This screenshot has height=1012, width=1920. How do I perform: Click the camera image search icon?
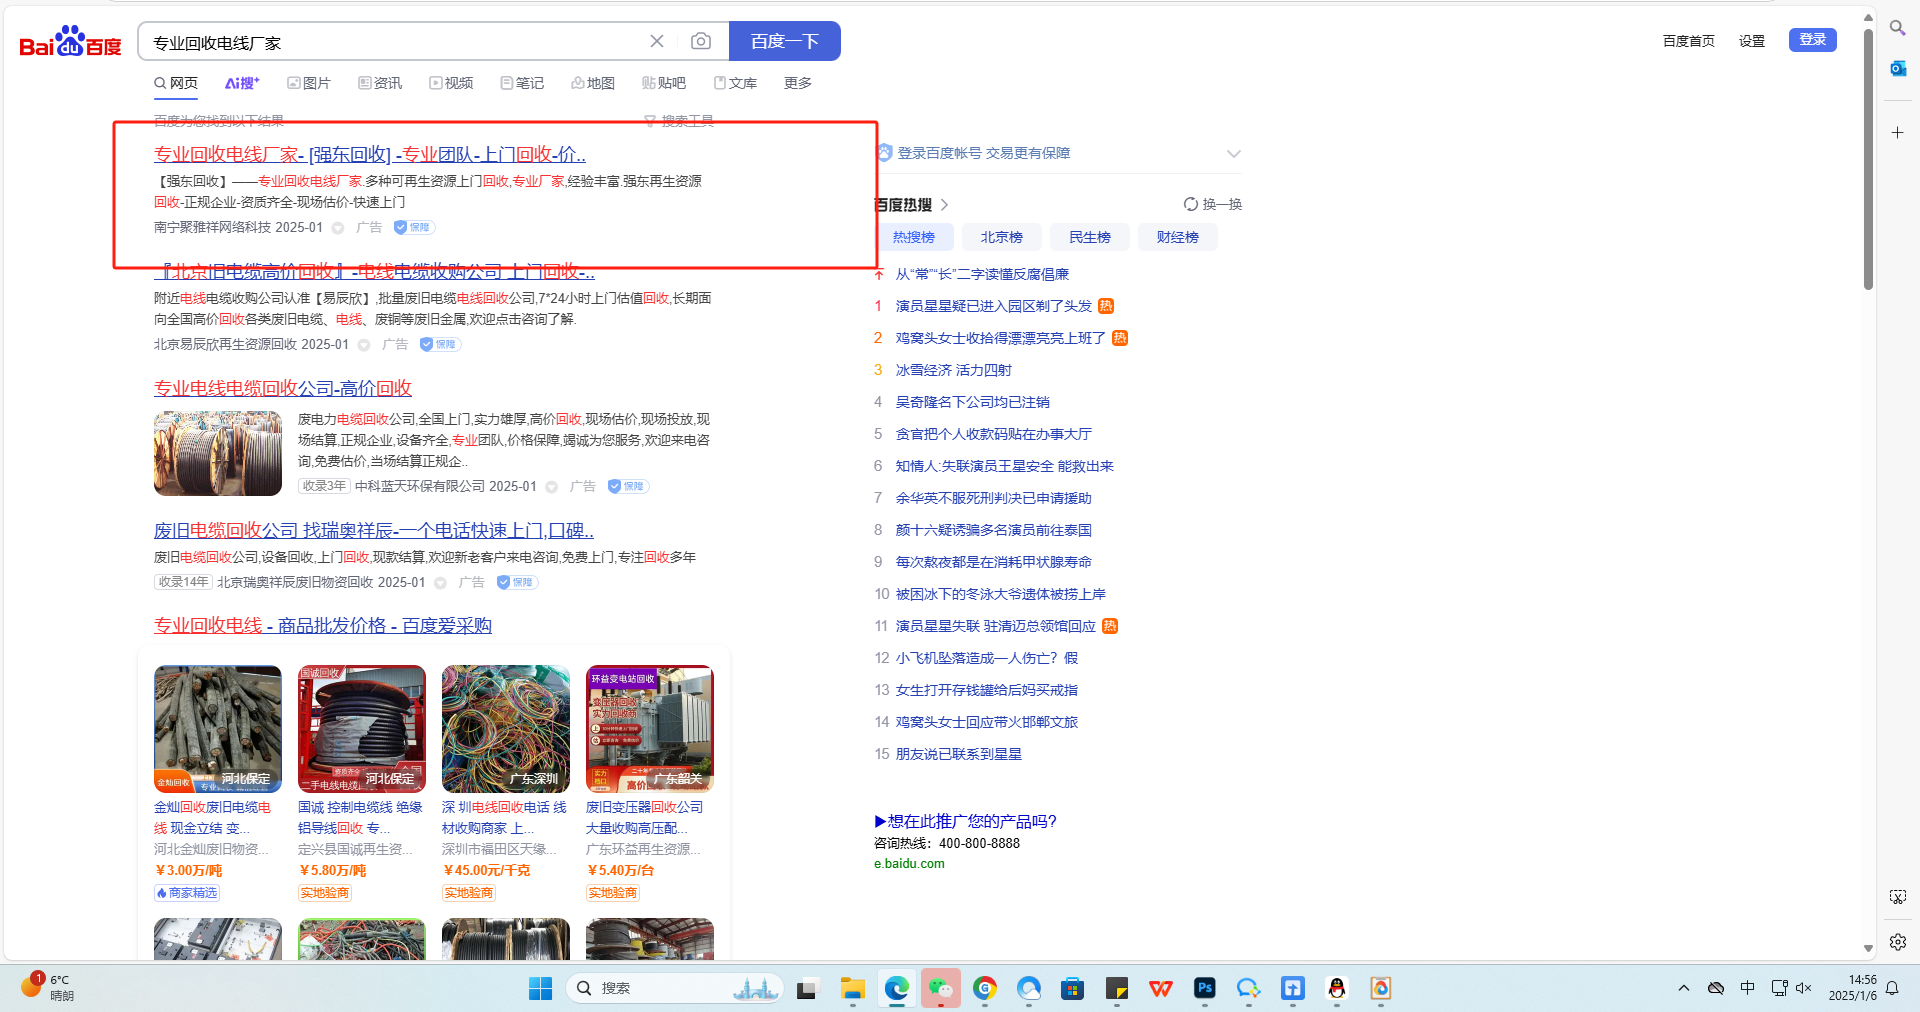701,41
